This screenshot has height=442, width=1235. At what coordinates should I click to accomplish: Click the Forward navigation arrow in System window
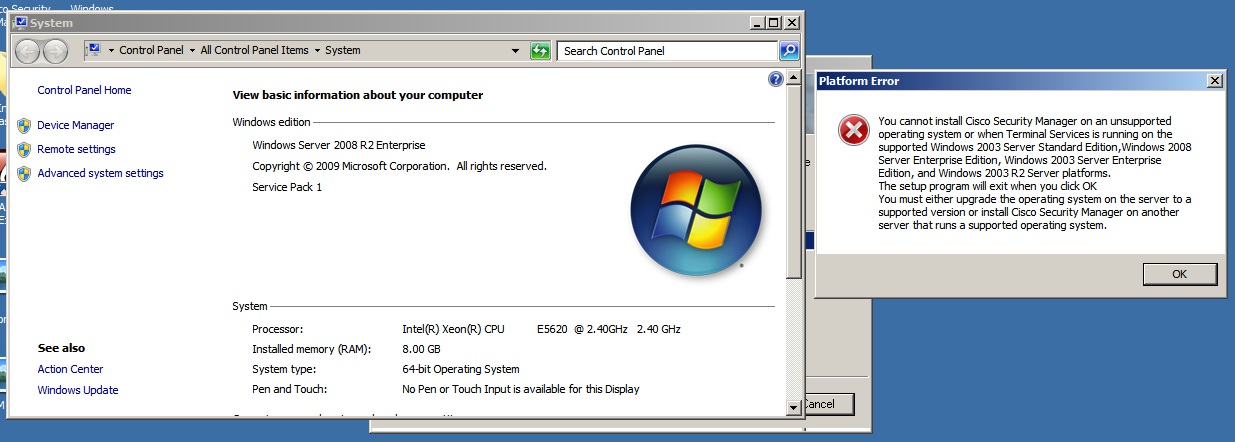click(55, 50)
